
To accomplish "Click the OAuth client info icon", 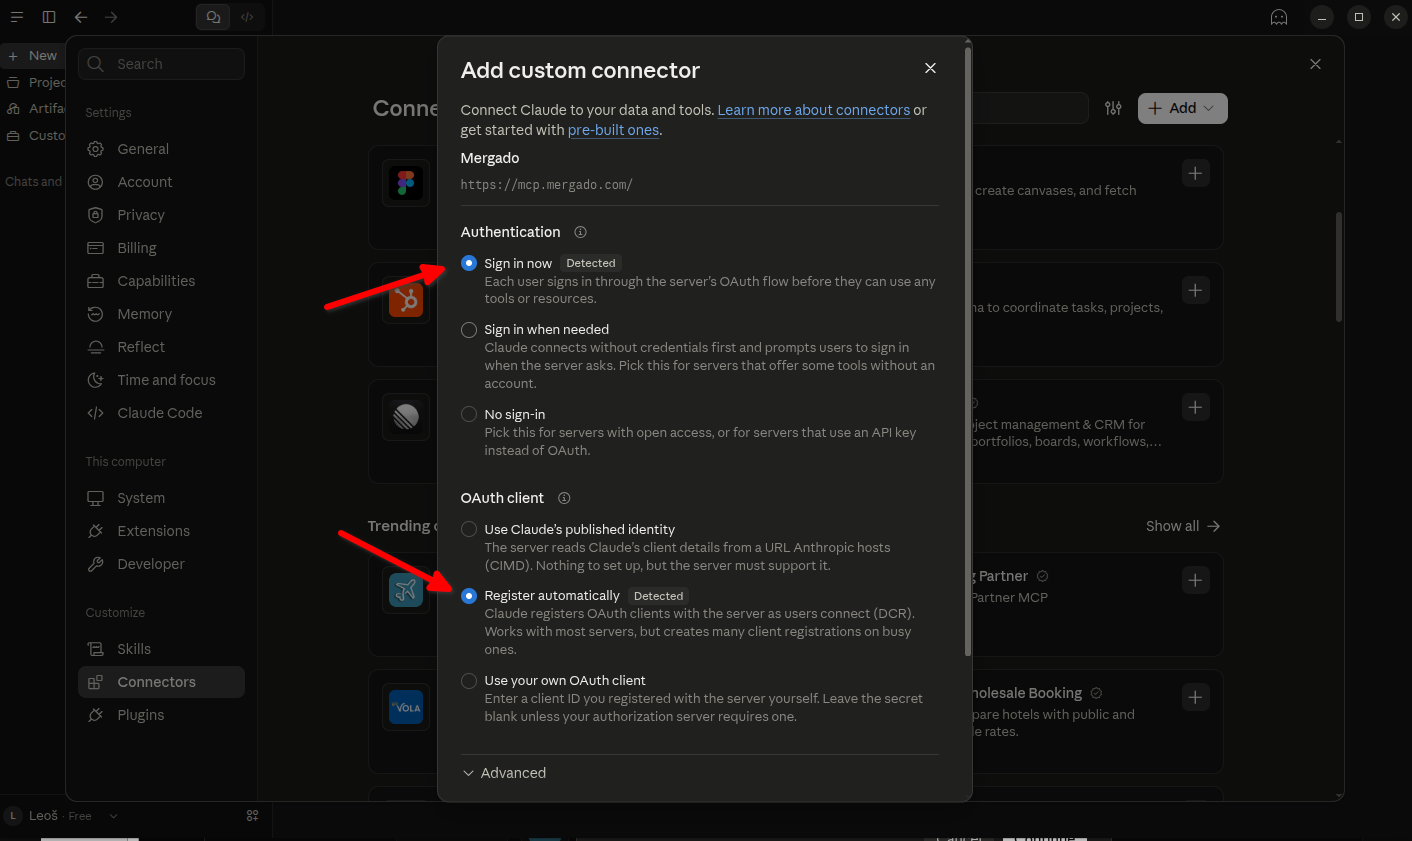I will [x=564, y=498].
